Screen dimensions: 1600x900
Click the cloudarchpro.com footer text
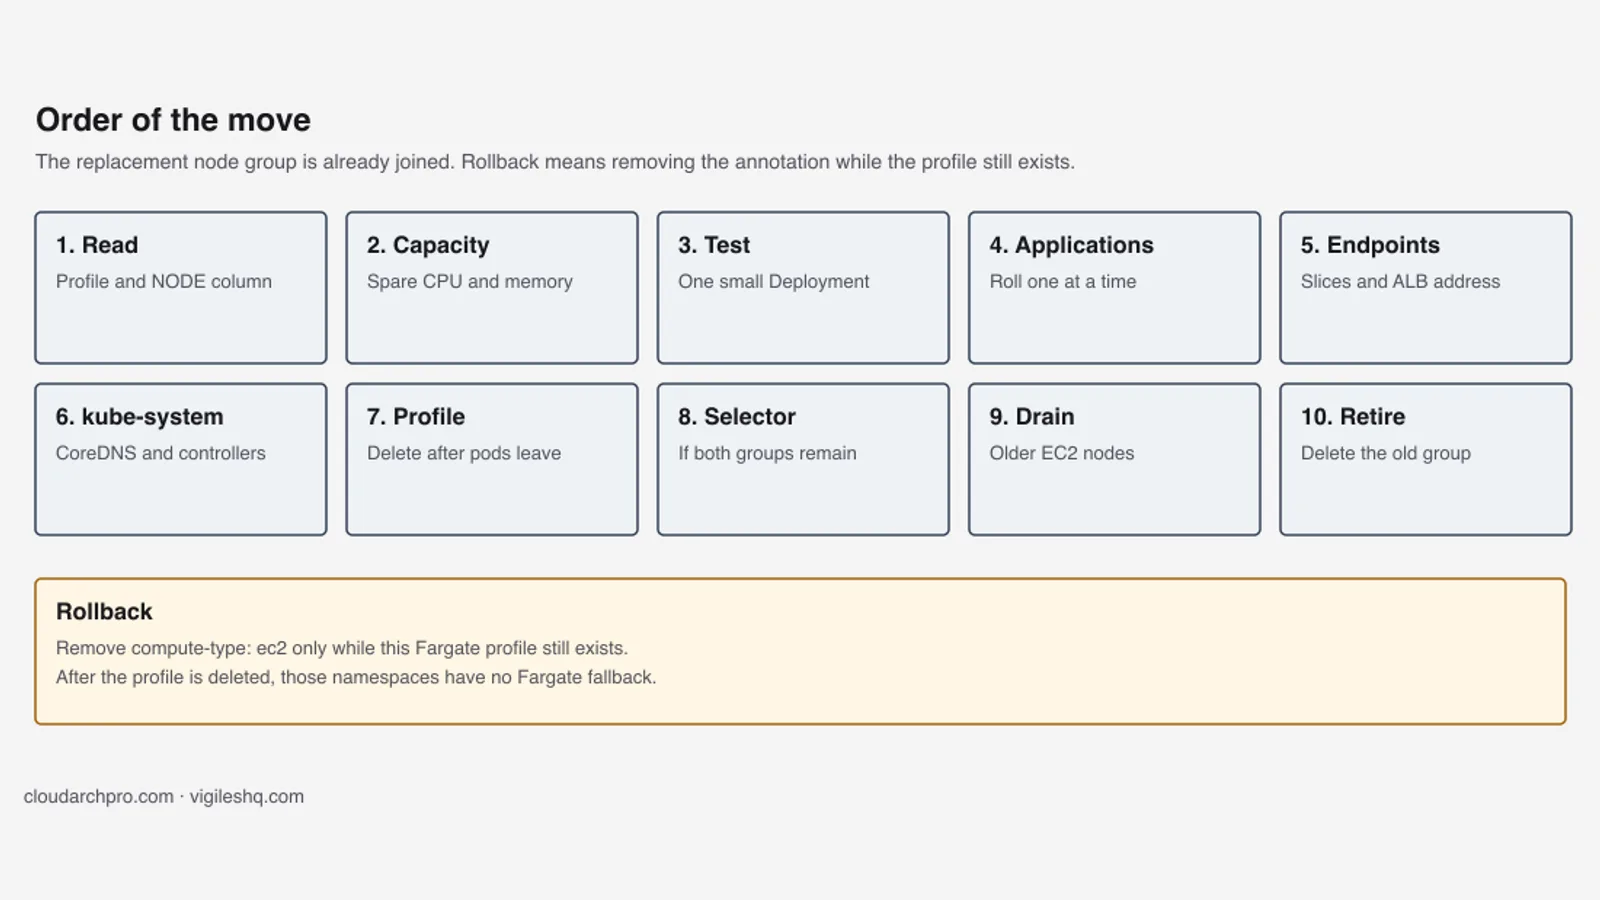[x=99, y=797]
